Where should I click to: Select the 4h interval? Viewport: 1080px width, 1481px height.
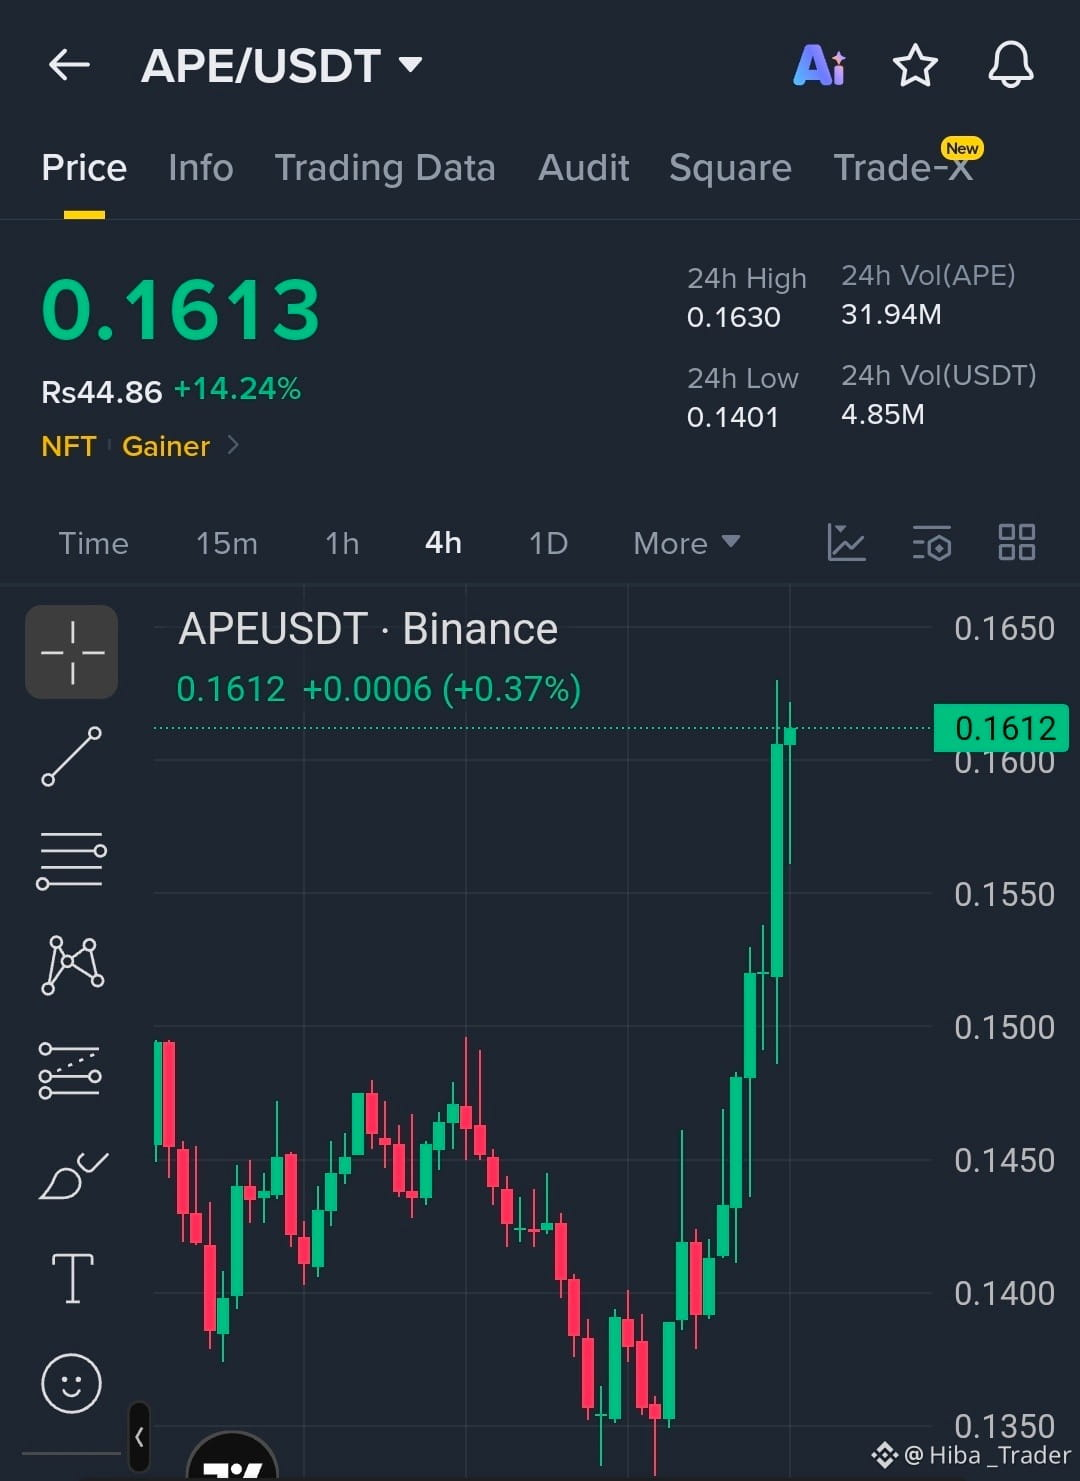[x=444, y=543]
